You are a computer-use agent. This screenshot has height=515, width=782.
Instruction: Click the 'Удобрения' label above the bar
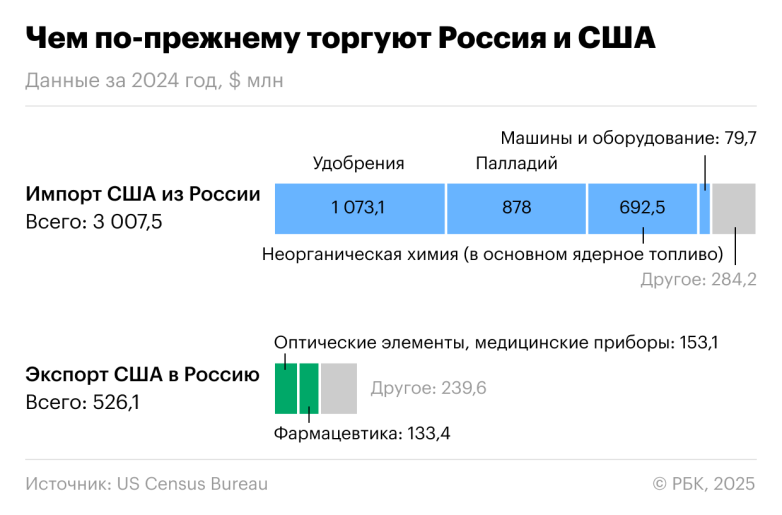[359, 163]
